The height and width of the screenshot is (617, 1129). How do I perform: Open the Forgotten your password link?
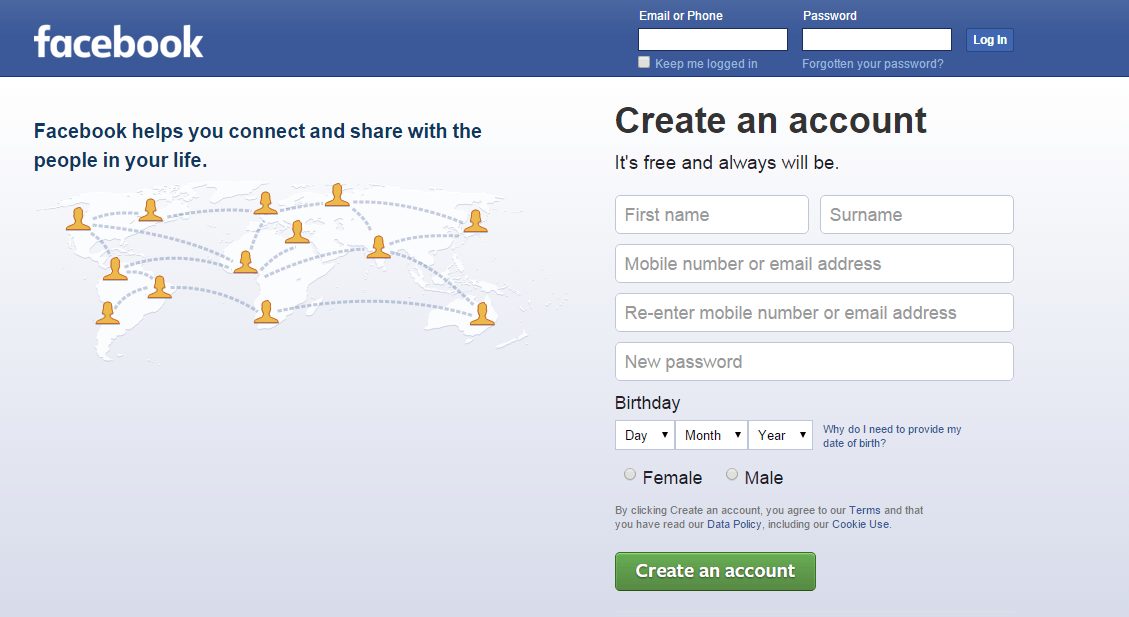(x=873, y=63)
